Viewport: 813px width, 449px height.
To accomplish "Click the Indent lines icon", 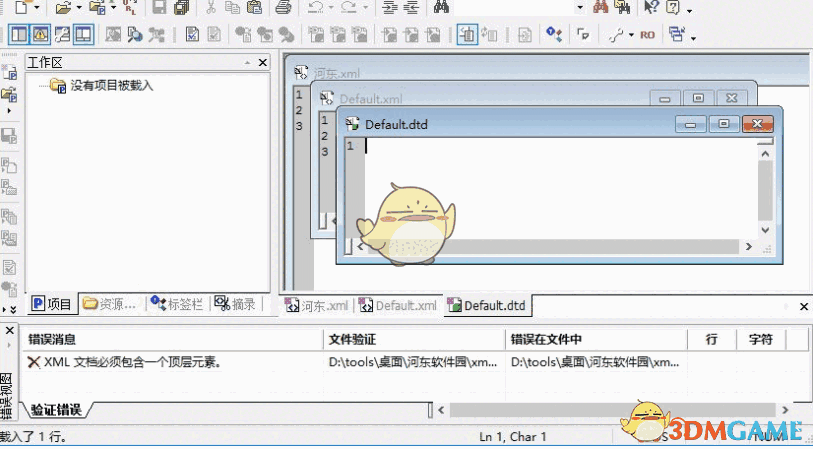I will 390,7.
